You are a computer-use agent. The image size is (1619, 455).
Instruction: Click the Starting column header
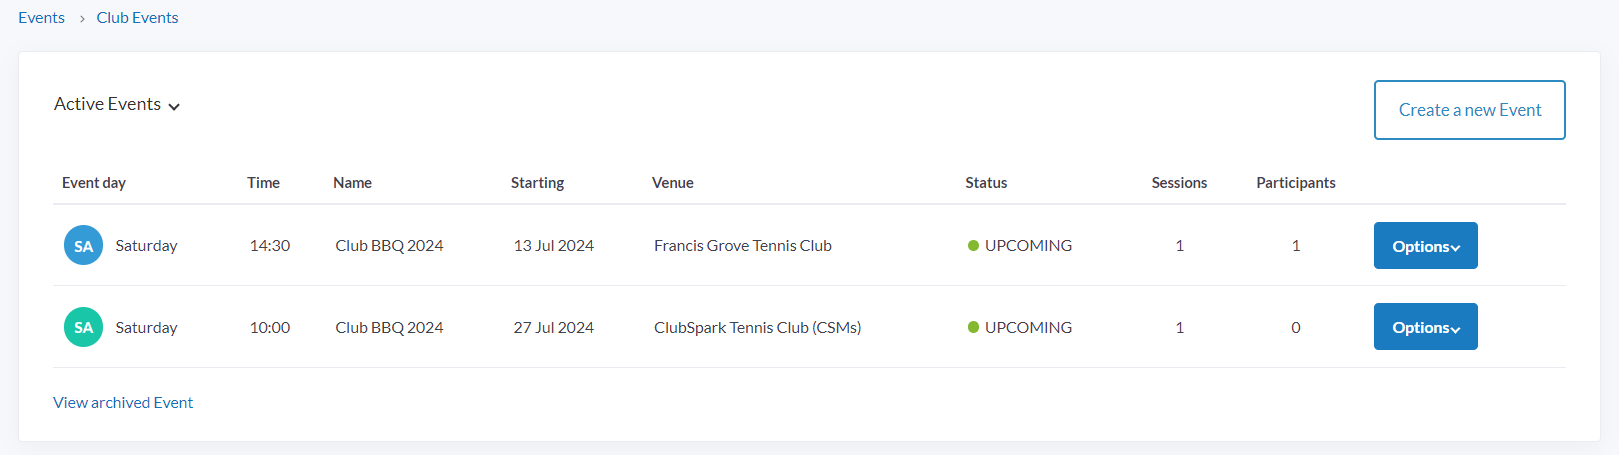tap(537, 183)
